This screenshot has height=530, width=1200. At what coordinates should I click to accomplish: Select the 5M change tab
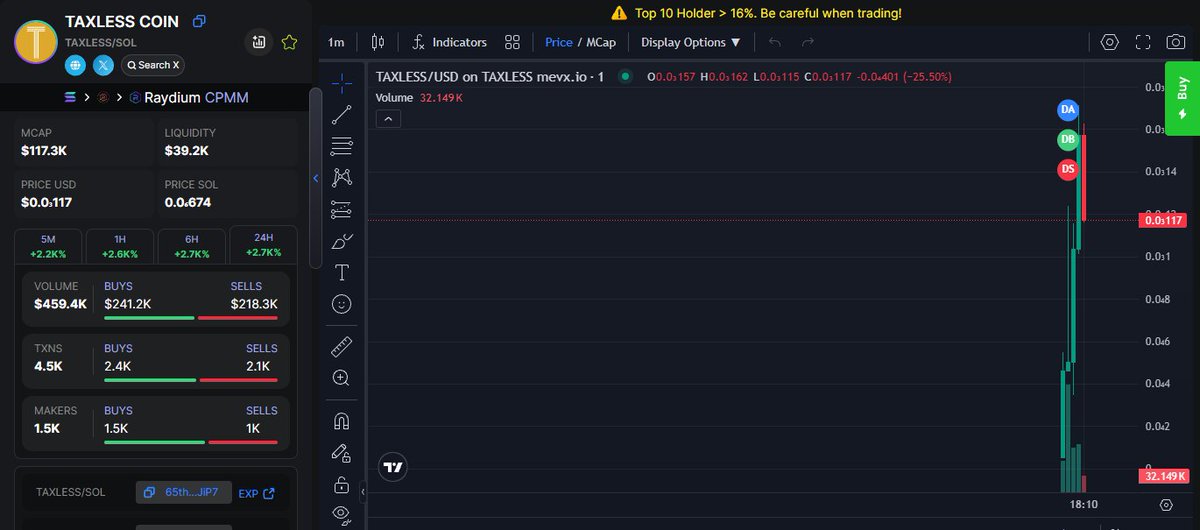[x=48, y=246]
